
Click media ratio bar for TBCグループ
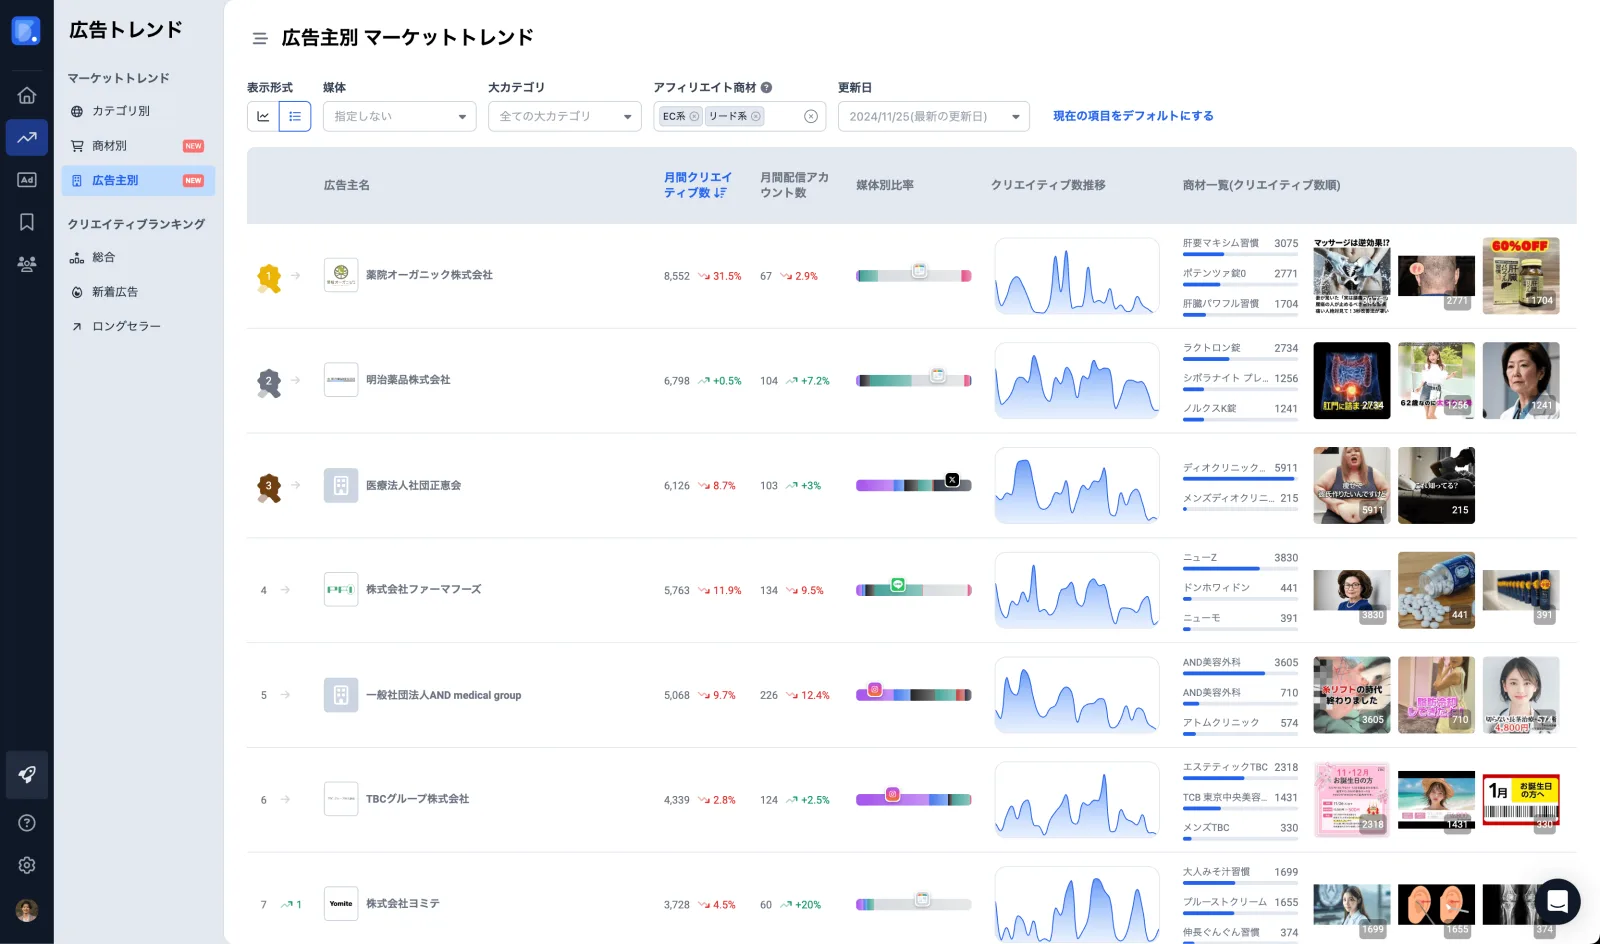coord(913,799)
